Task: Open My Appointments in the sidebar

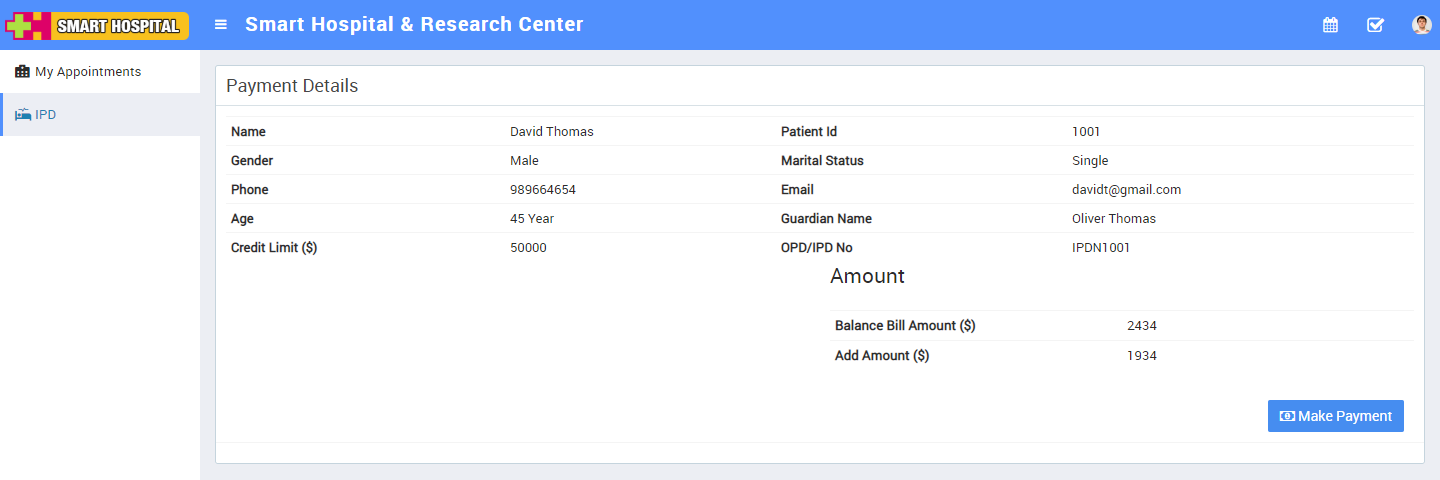Action: click(x=87, y=72)
